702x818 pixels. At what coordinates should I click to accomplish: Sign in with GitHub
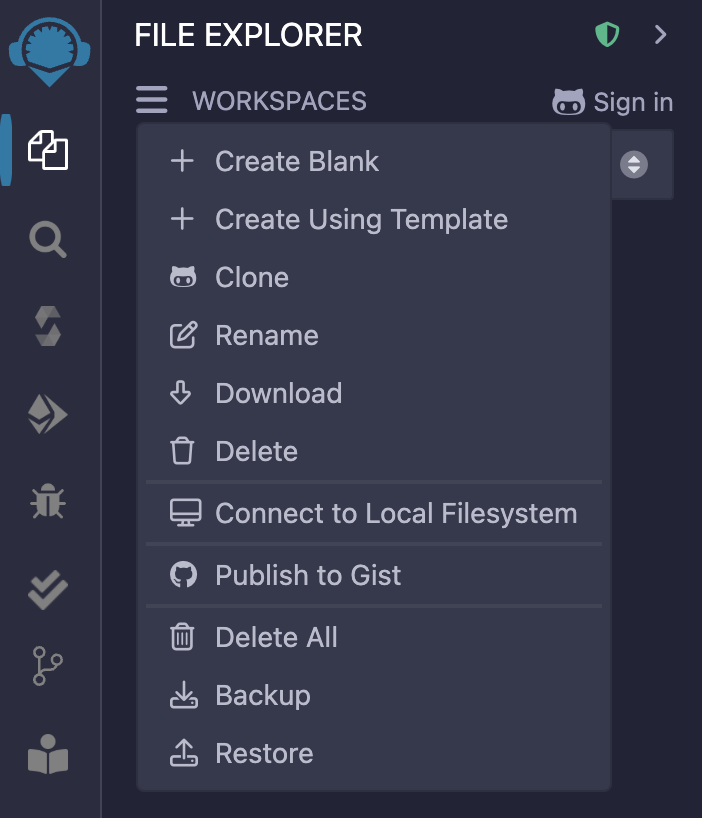[x=613, y=102]
